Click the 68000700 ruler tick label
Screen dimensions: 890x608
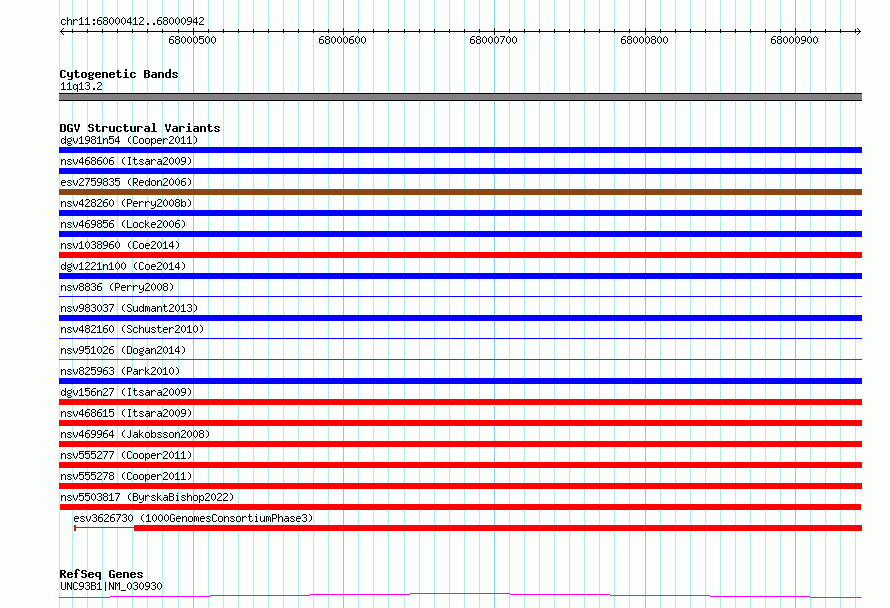493,40
